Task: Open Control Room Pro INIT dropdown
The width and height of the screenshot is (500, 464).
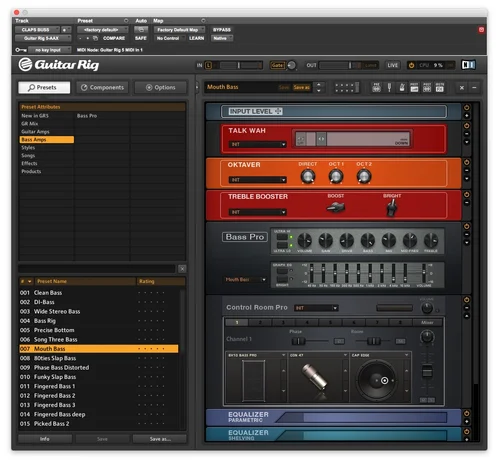Action: tap(316, 308)
